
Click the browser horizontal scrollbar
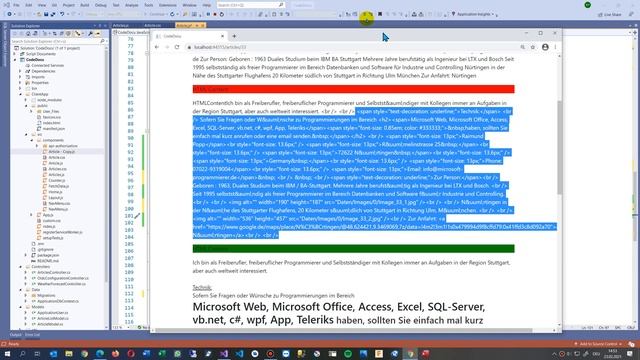click(344, 330)
